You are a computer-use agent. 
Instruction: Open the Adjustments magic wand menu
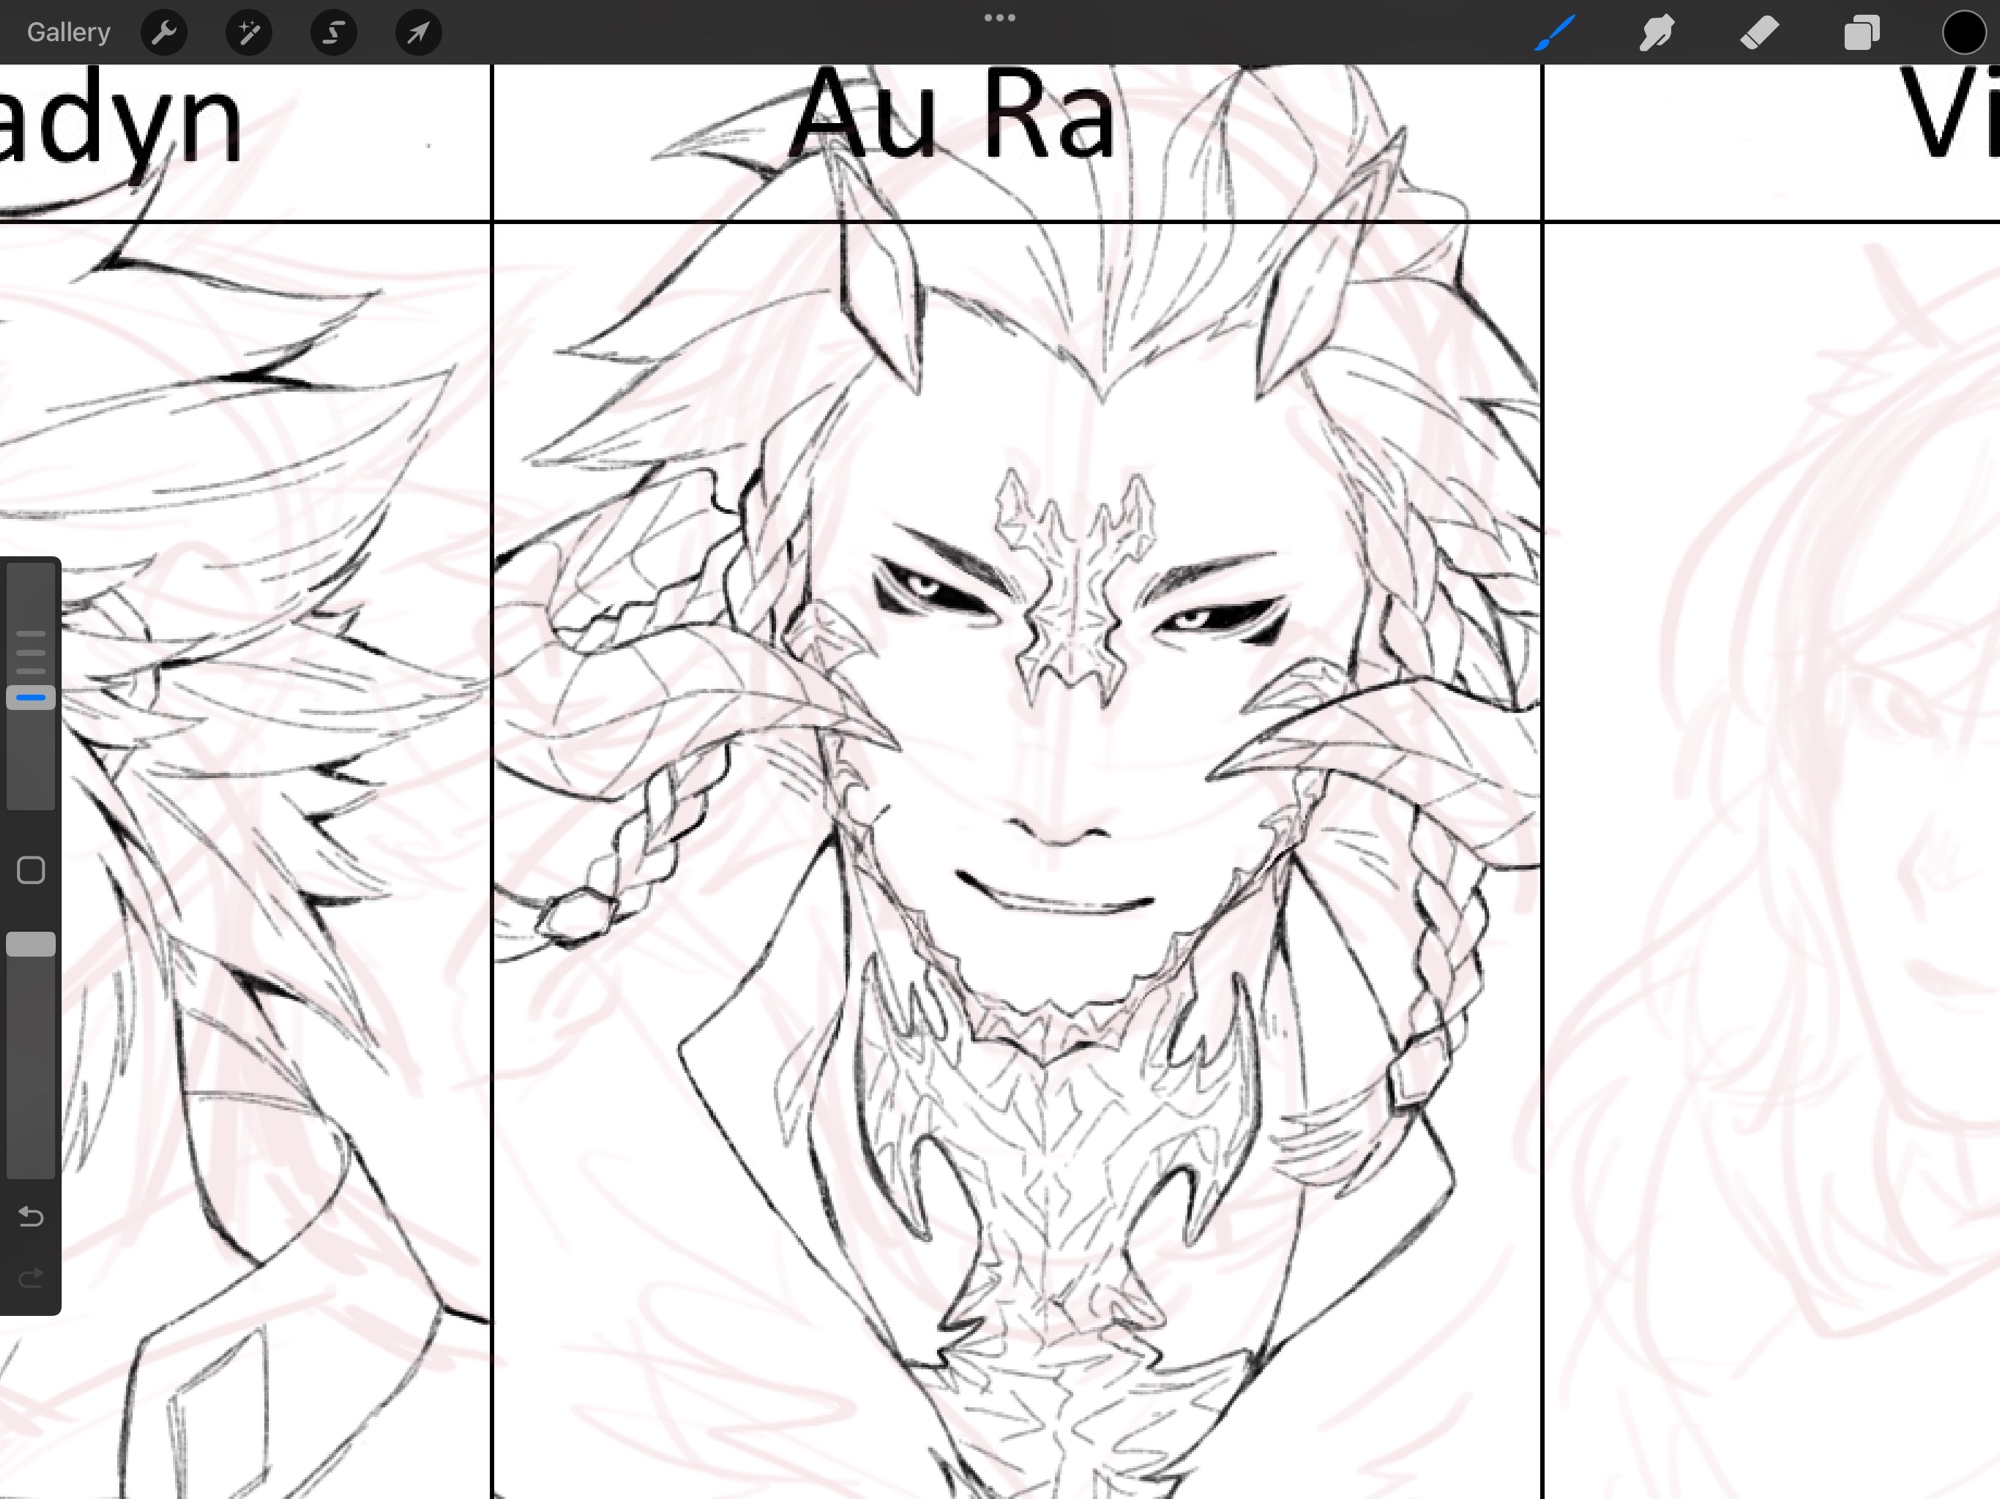249,33
